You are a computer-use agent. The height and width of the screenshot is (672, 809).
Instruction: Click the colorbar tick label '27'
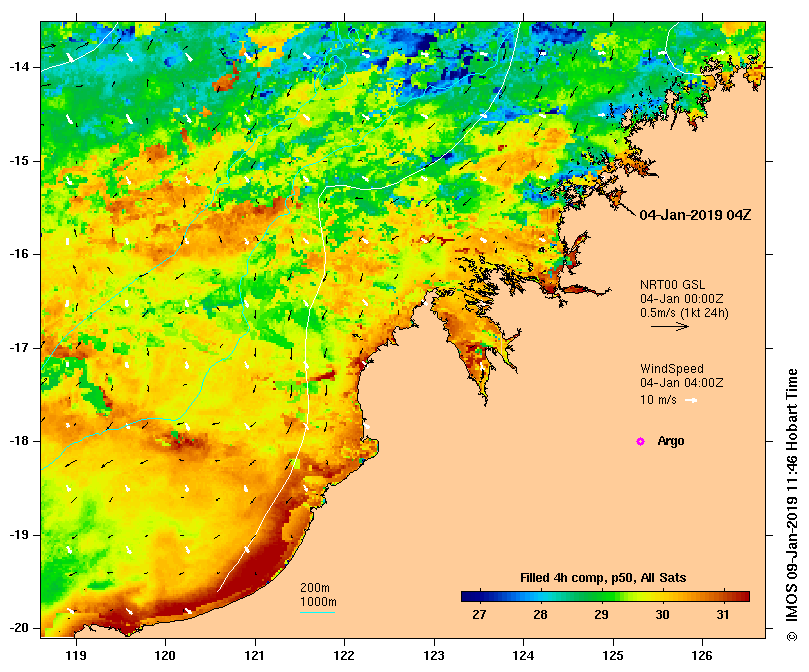coord(479,615)
